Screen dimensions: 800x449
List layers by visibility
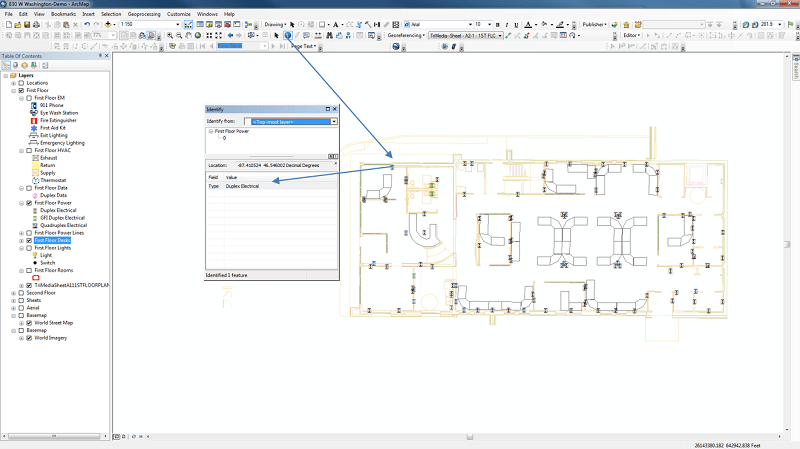point(24,65)
